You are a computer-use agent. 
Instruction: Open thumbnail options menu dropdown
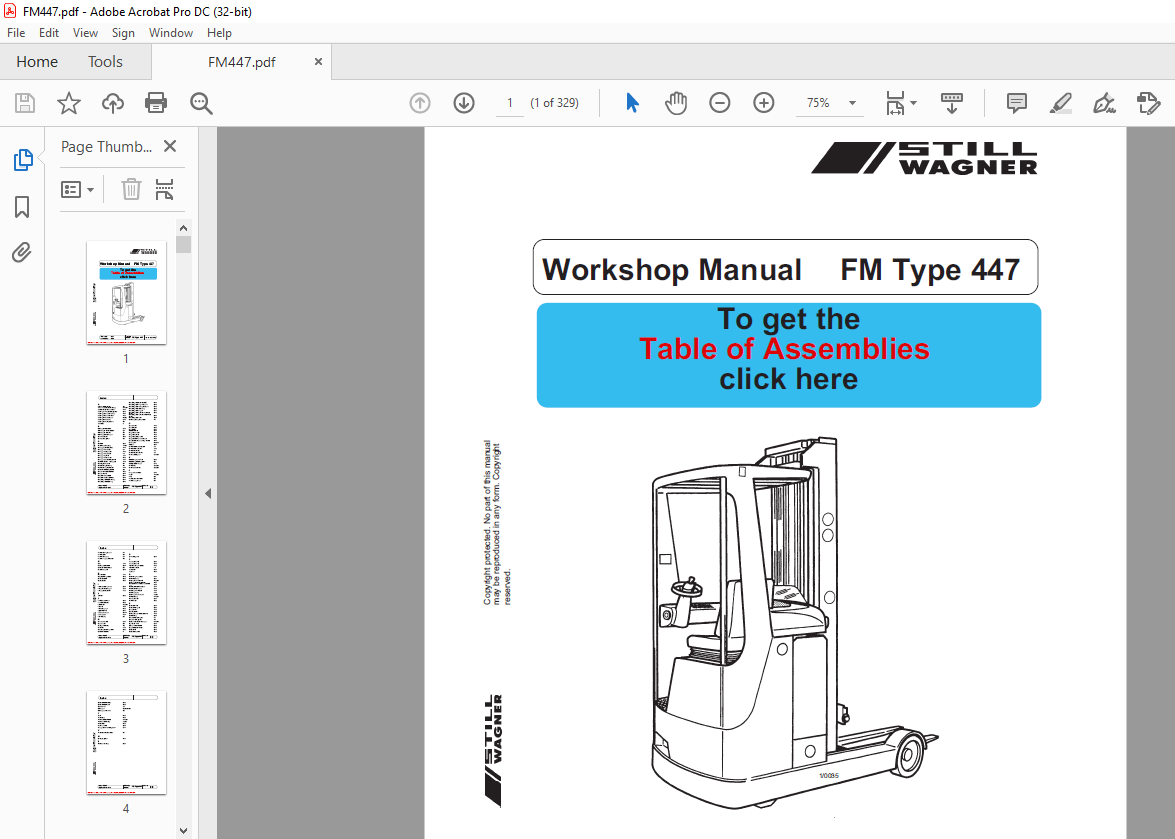(77, 190)
